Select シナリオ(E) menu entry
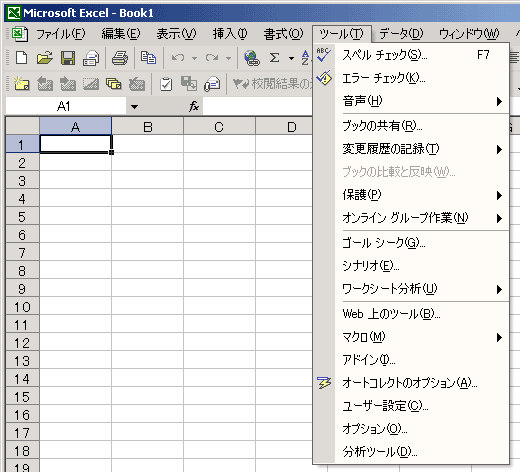520x472 pixels. (411, 266)
